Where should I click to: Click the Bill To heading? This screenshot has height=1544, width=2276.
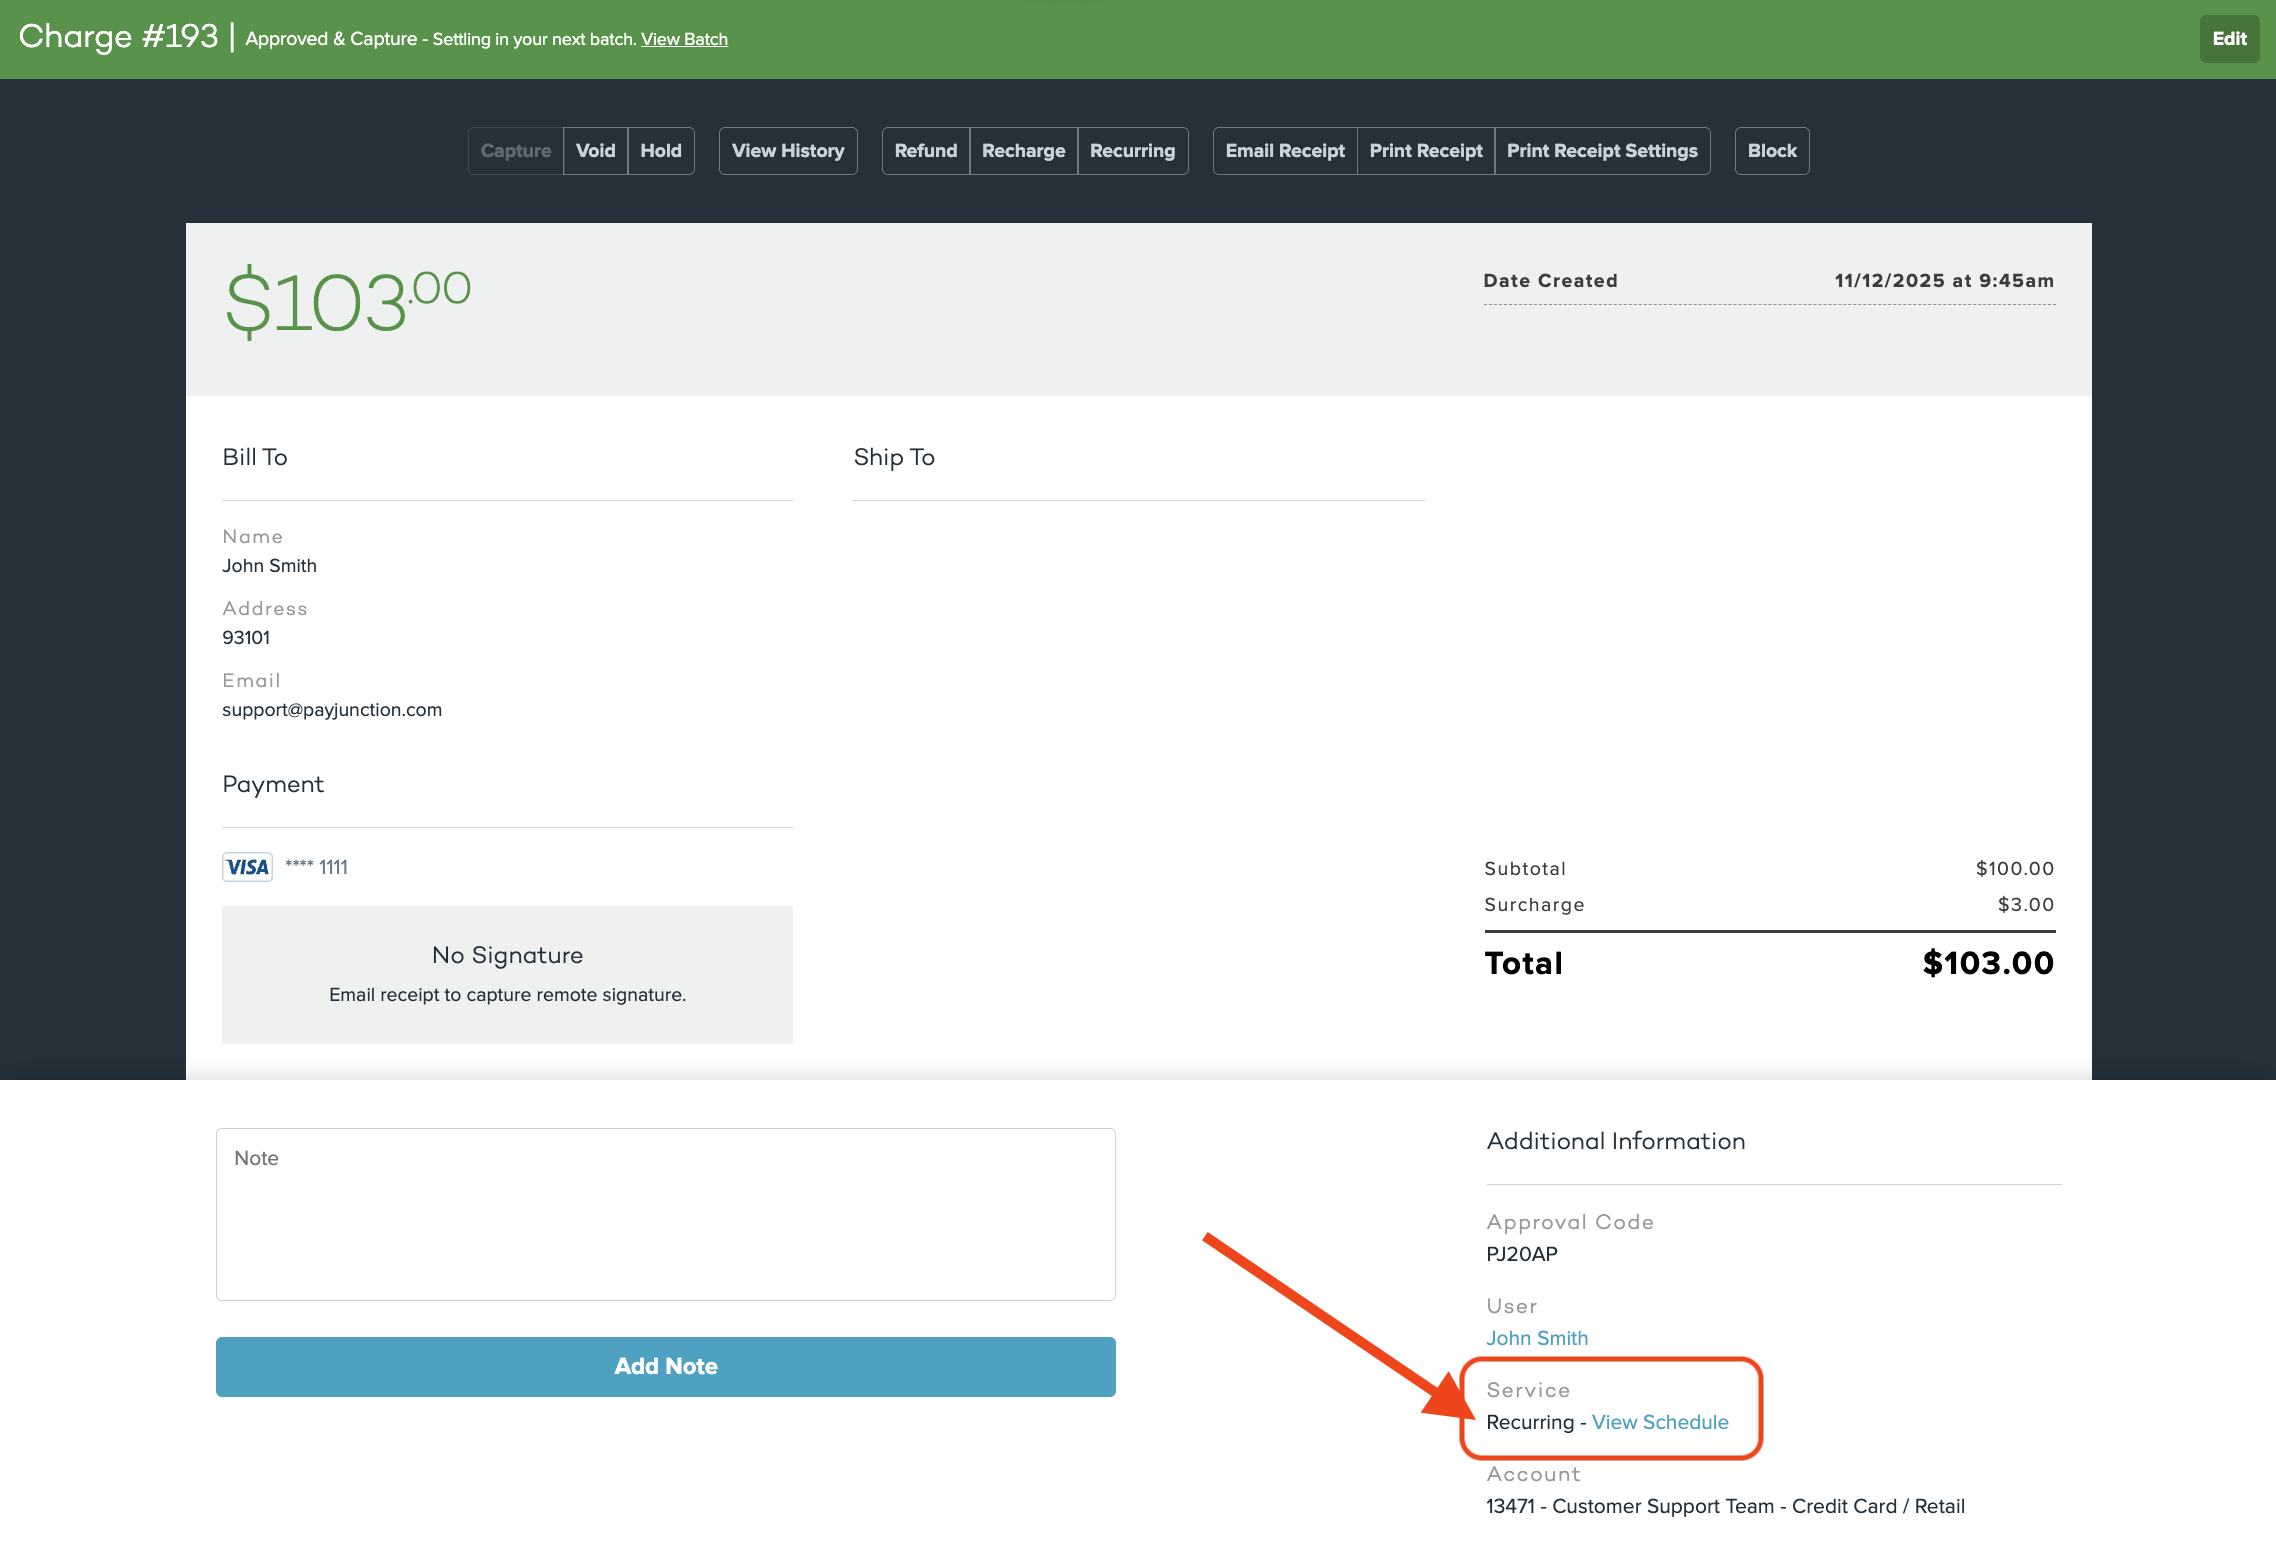pos(255,457)
